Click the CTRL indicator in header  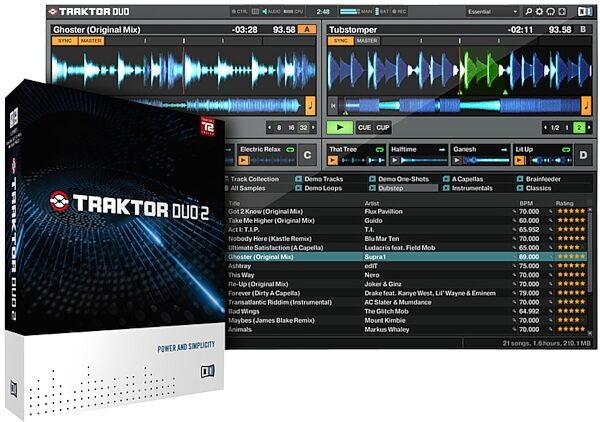pyautogui.click(x=240, y=11)
